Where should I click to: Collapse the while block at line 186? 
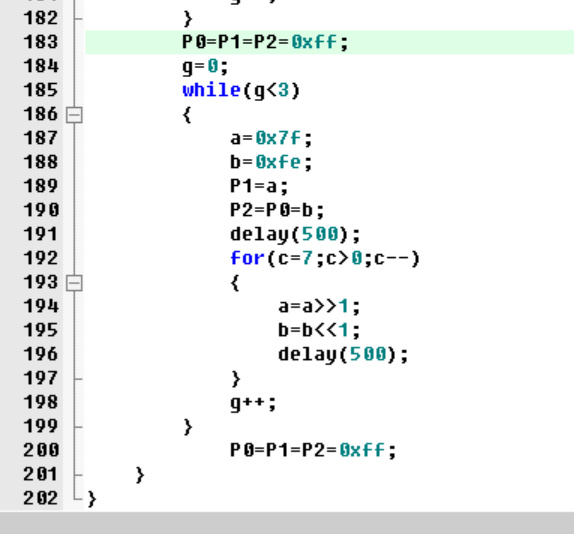[x=74, y=115]
